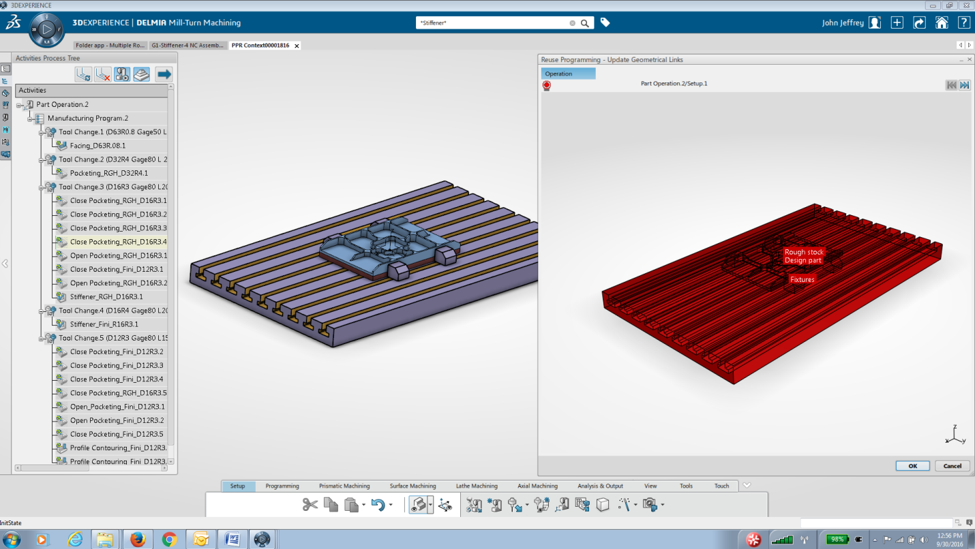The height and width of the screenshot is (549, 975).
Task: Click the Add plus icon in top bar
Action: pyautogui.click(x=897, y=22)
